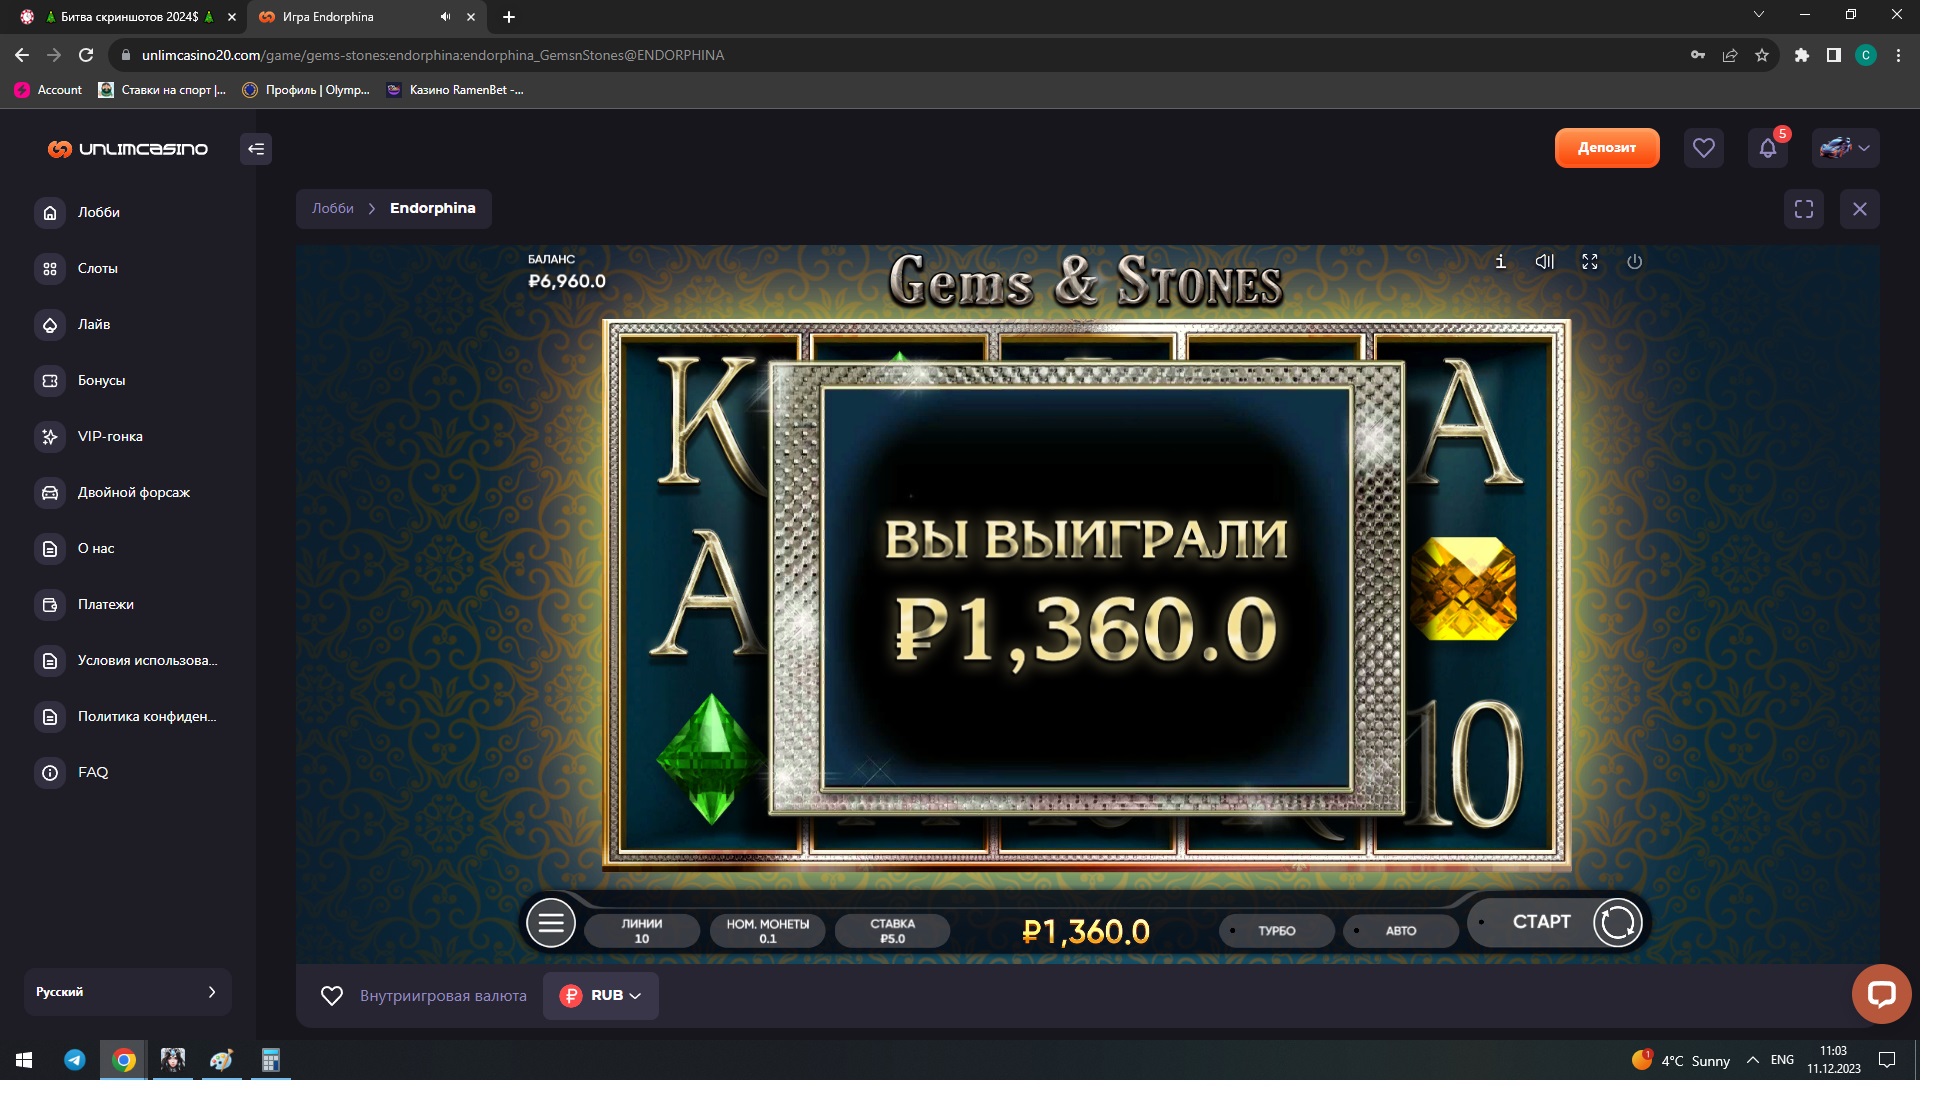The width and height of the screenshot is (1940, 1098).
Task: Toggle АВТО autoplay
Action: click(x=1400, y=931)
